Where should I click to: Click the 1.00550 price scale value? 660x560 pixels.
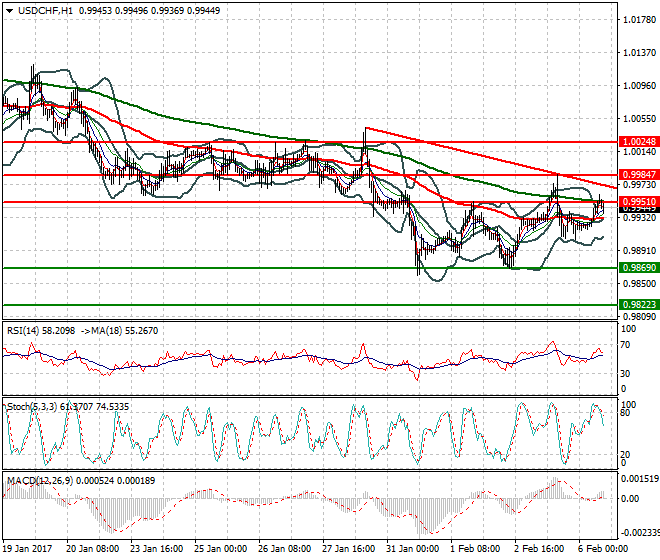(640, 119)
